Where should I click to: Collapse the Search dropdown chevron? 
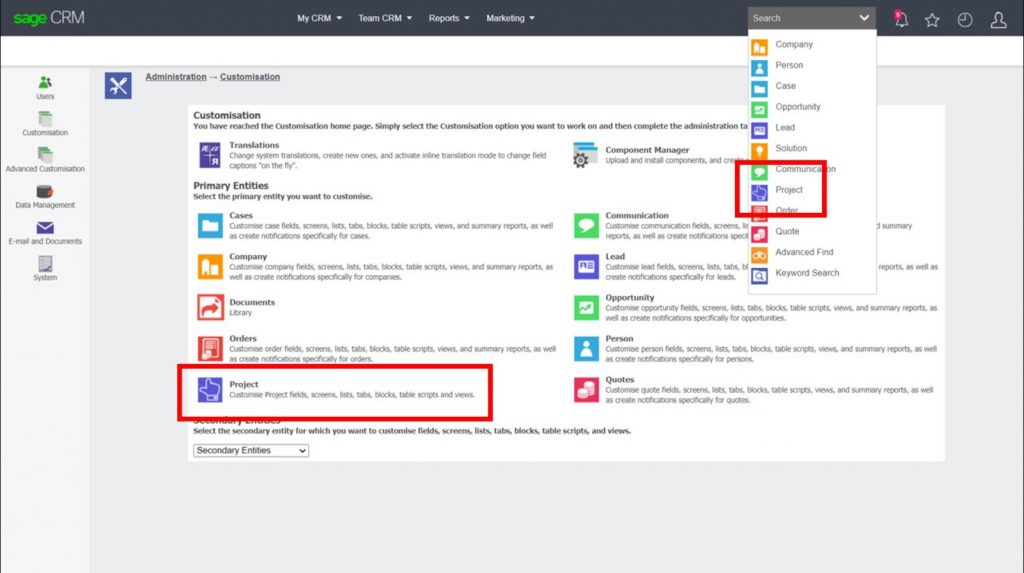864,18
